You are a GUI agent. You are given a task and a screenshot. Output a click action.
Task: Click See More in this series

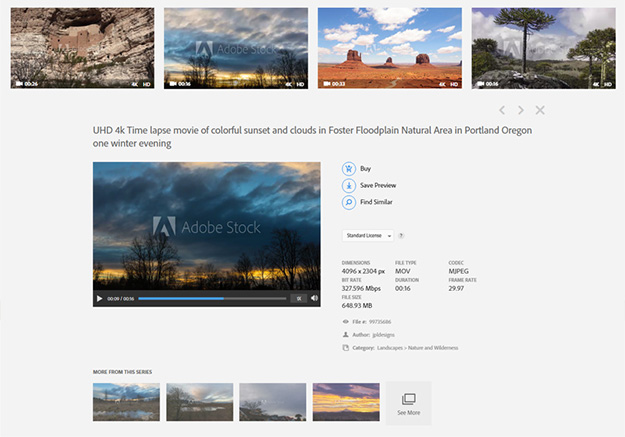[x=408, y=402]
